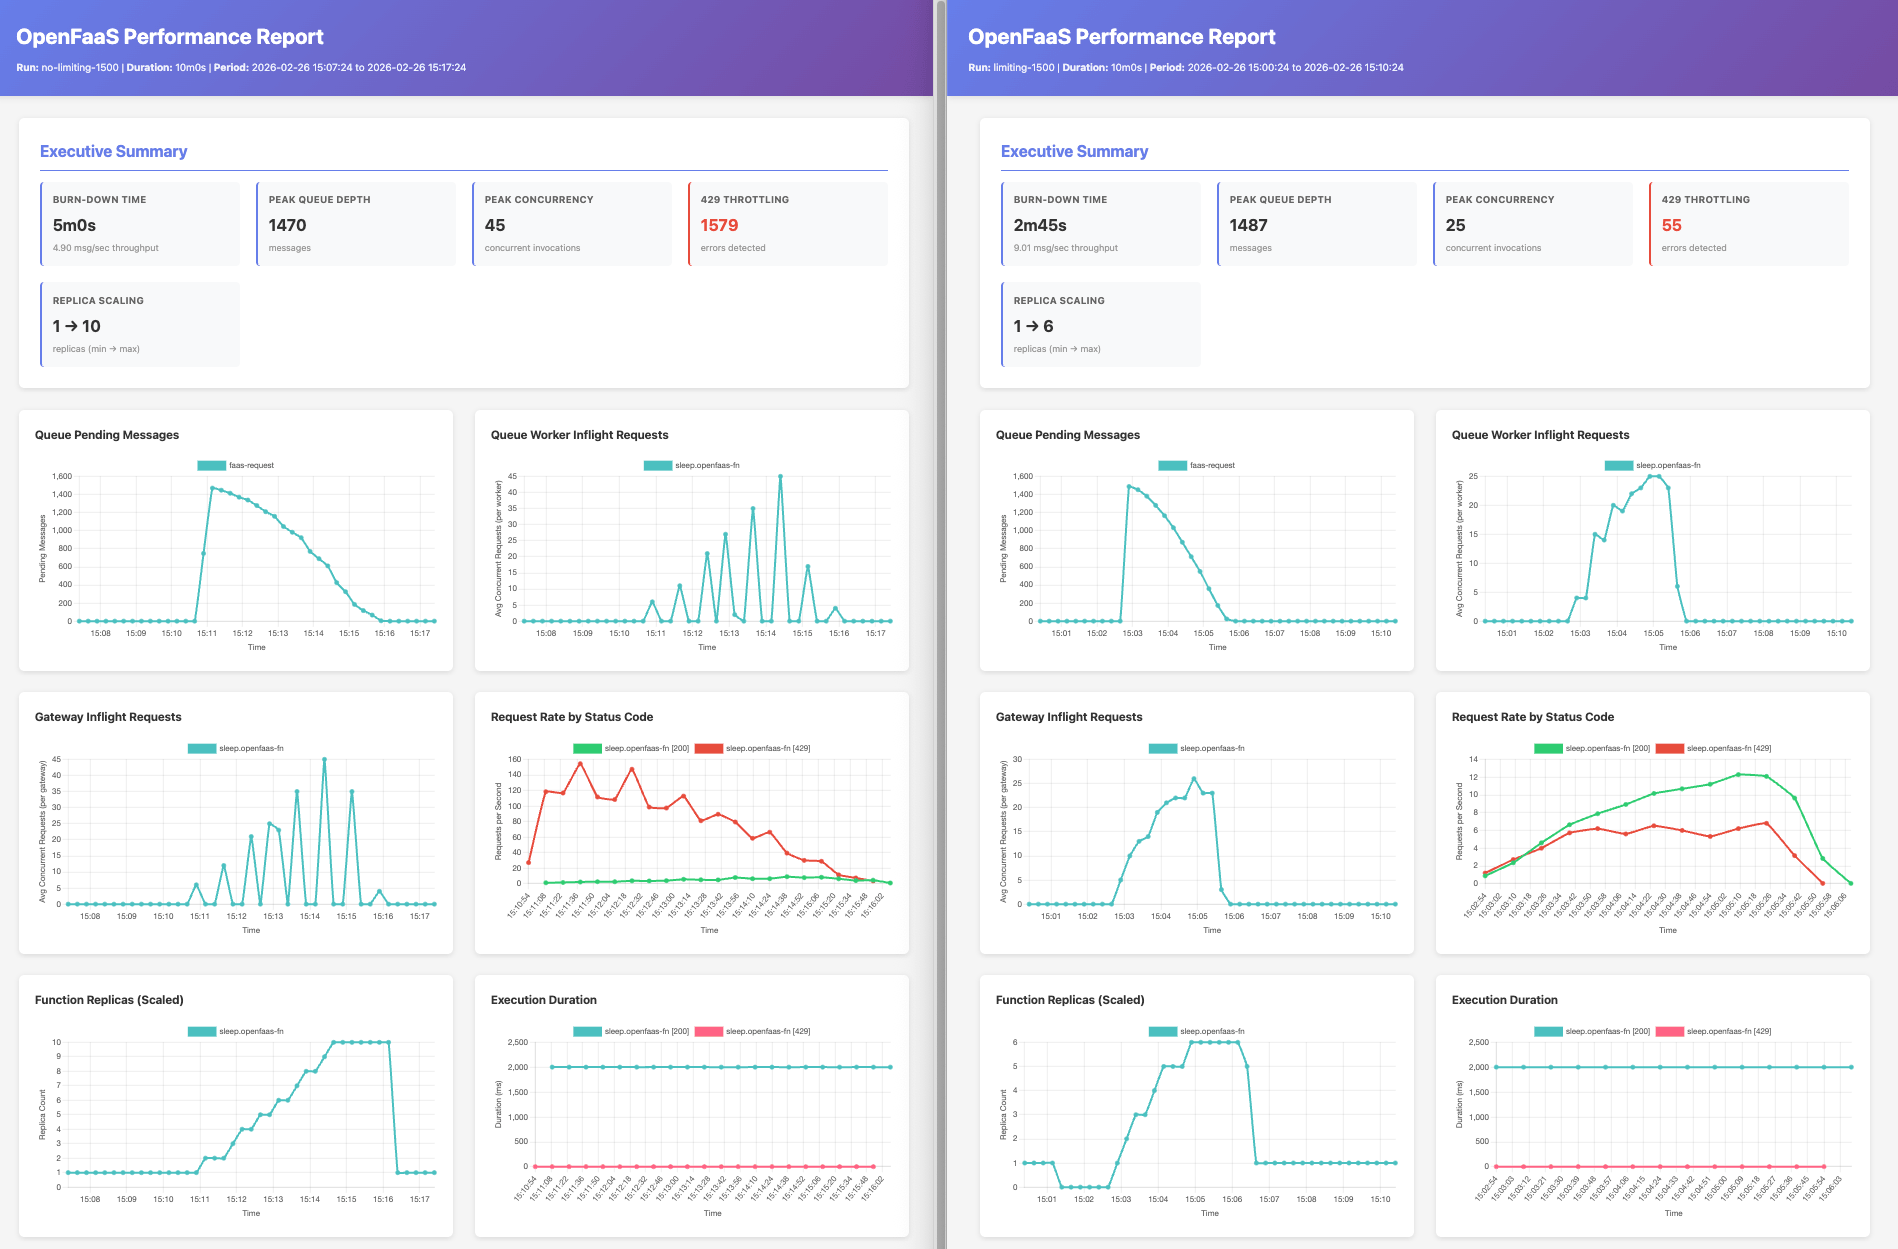Click pink [429] legend swatch in limiting-1500 Execution Duration

[x=1669, y=1031]
